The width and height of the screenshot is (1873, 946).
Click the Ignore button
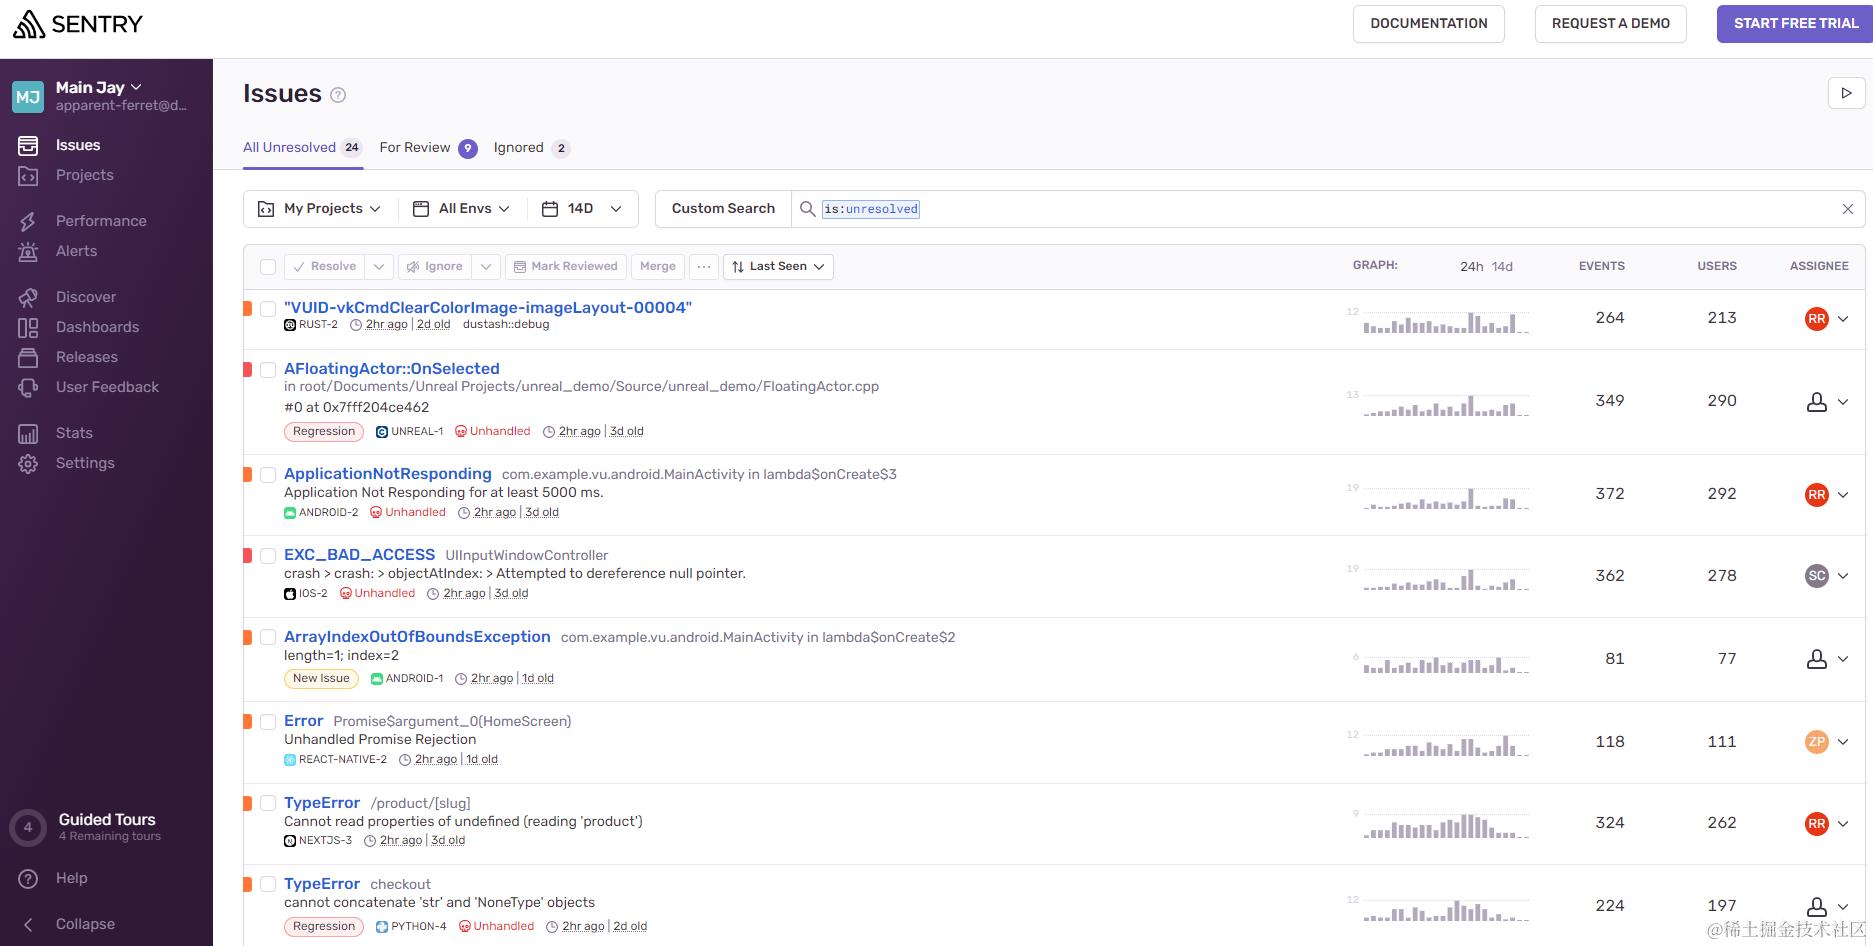pos(435,267)
